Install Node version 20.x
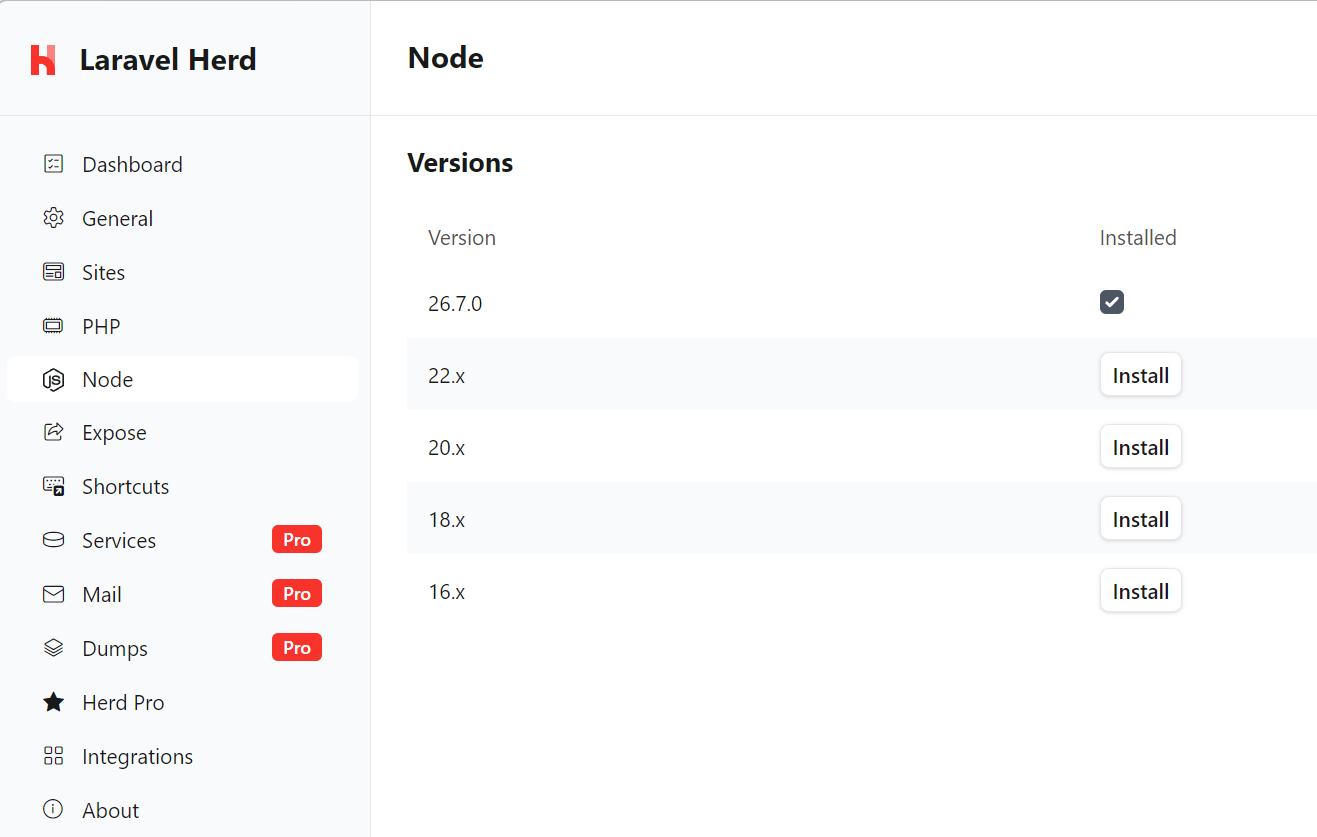Screen dimensions: 1317x837 tap(1141, 447)
